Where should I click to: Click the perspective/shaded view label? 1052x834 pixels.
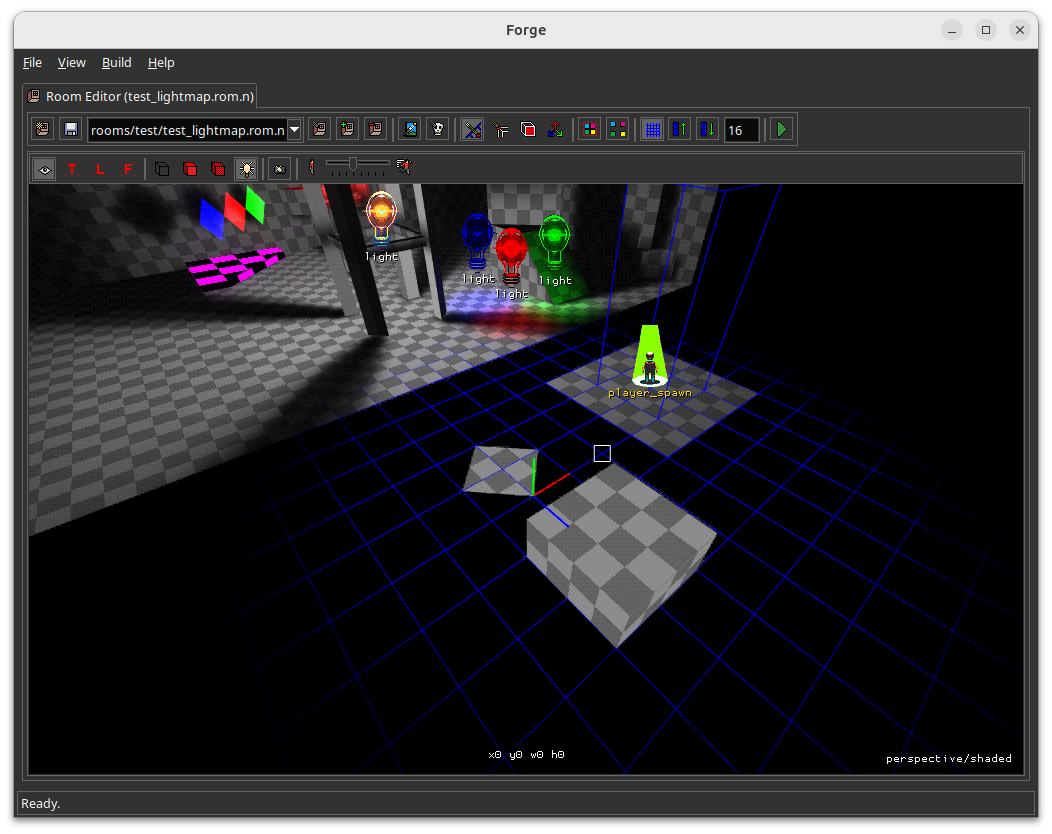coord(949,758)
